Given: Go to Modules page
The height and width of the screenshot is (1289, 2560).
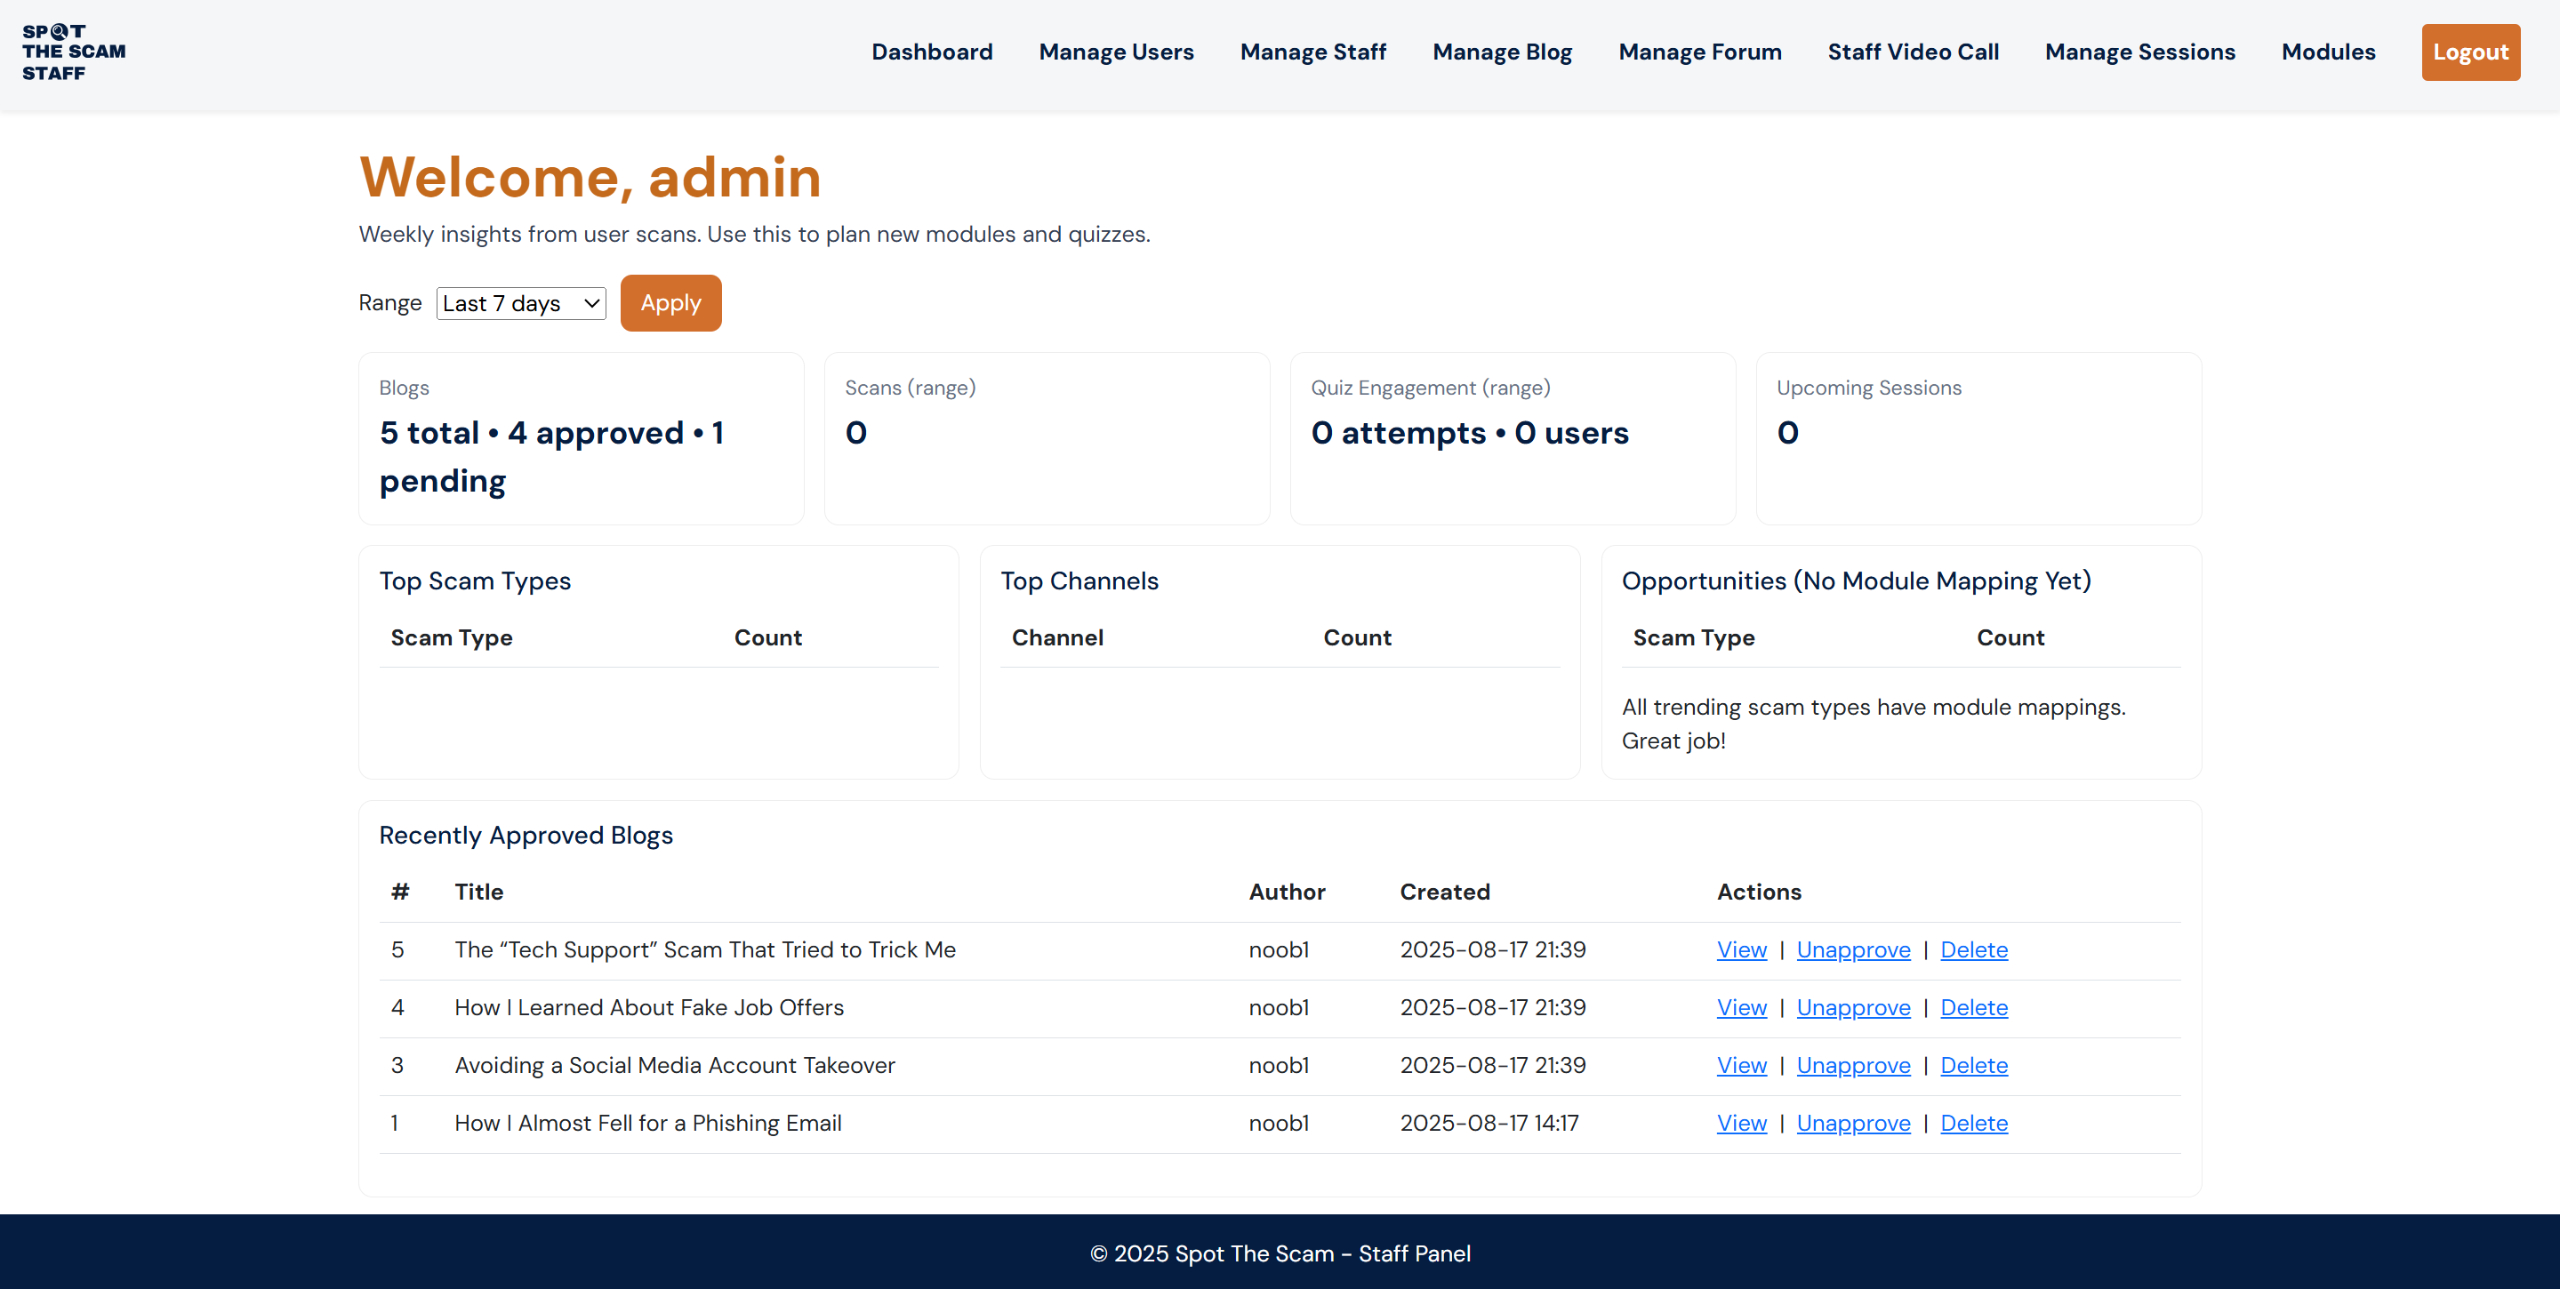Looking at the screenshot, I should 2327,52.
